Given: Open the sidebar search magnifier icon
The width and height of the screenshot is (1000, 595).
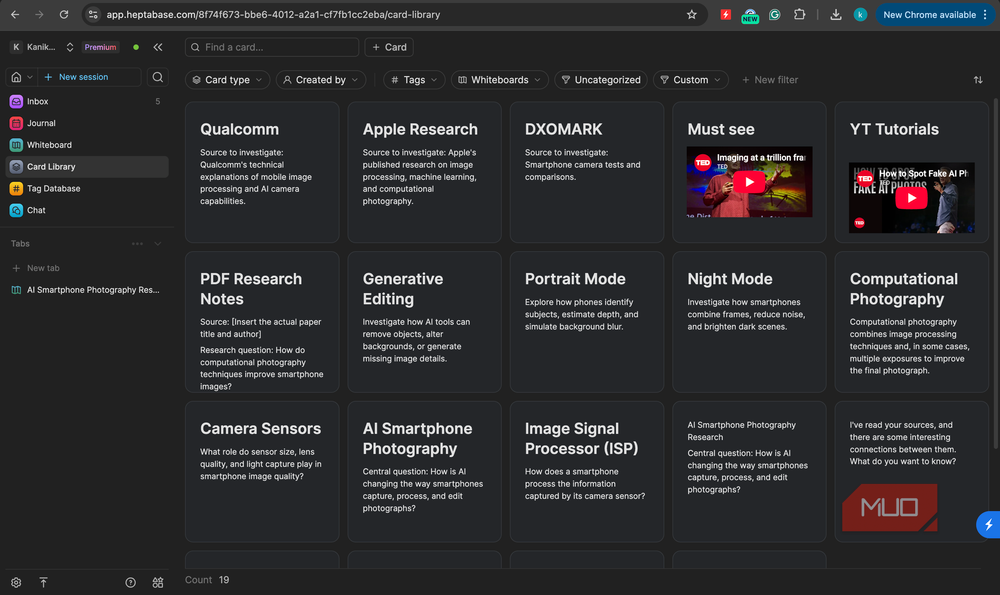Looking at the screenshot, I should pos(158,77).
